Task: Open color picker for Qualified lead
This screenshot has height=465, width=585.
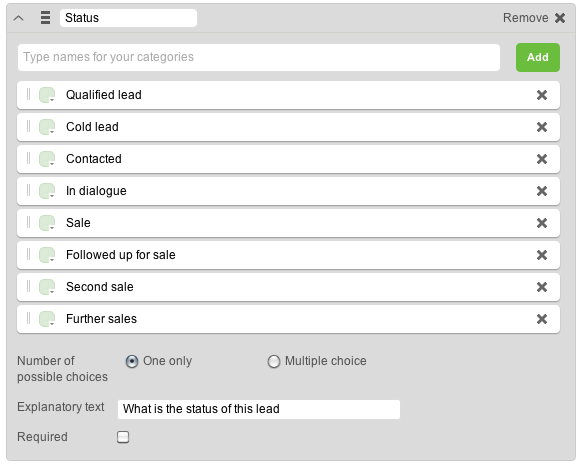Action: click(47, 95)
